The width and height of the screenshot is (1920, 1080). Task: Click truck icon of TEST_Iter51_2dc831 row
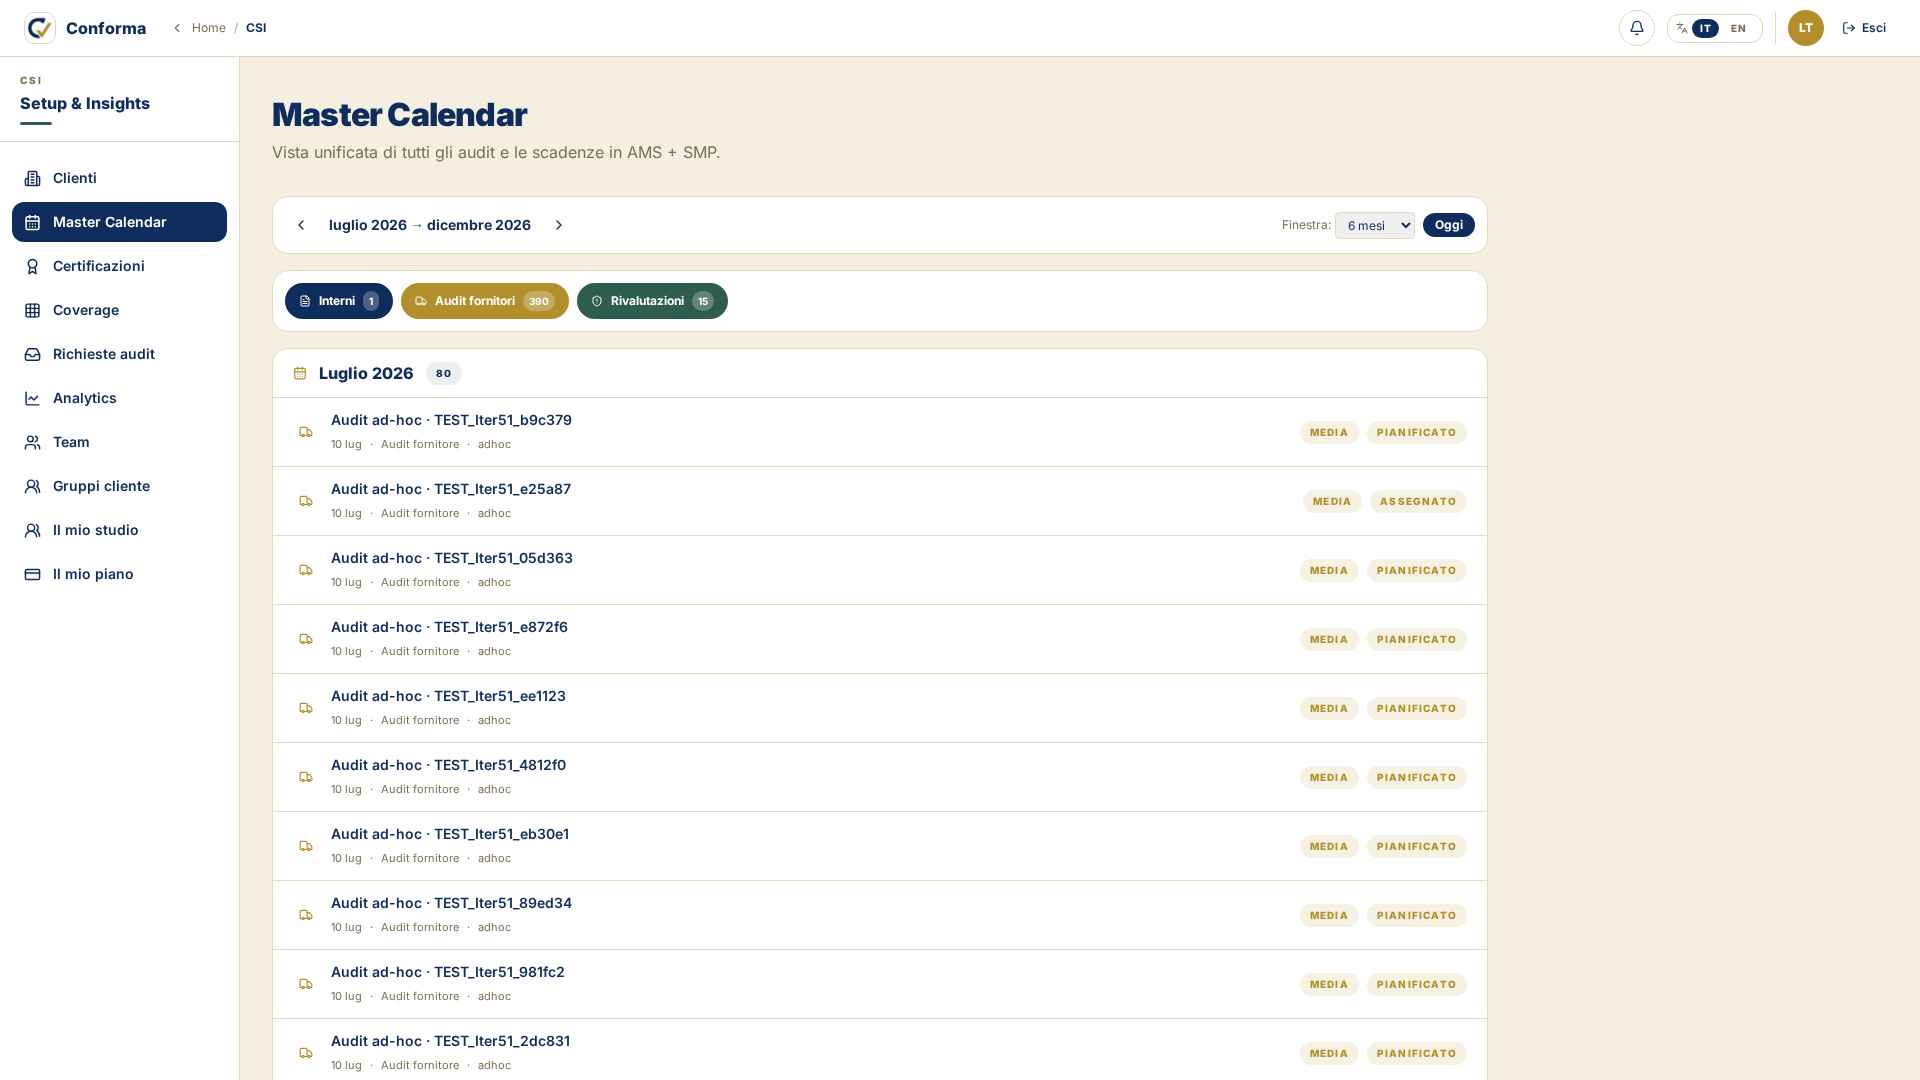pos(306,1053)
